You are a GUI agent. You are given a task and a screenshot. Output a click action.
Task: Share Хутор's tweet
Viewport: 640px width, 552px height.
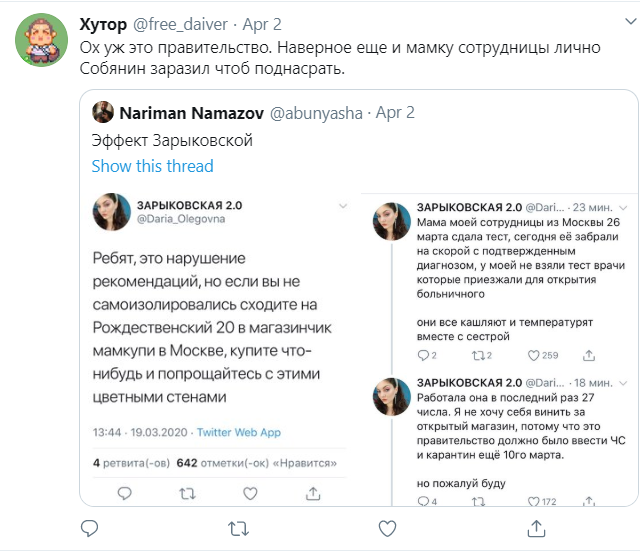(x=536, y=526)
